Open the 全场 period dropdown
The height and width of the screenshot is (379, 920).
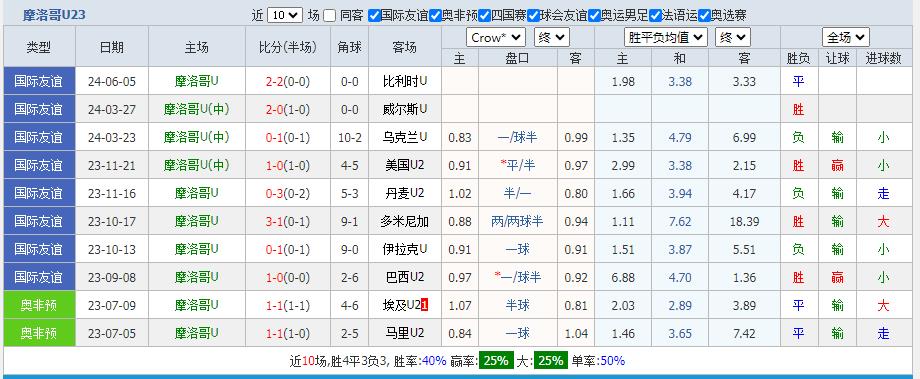click(x=845, y=38)
